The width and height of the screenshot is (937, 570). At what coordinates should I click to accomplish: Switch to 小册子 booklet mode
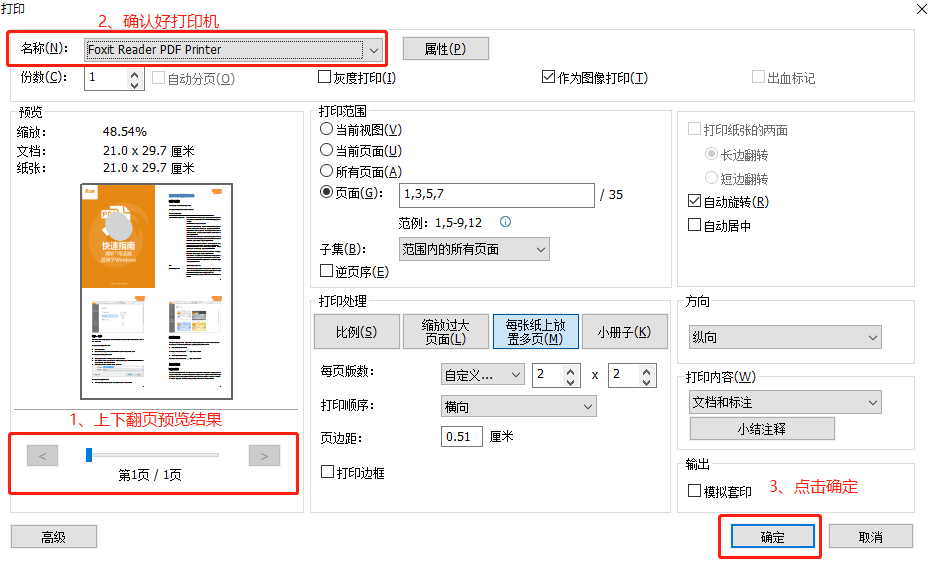[624, 332]
